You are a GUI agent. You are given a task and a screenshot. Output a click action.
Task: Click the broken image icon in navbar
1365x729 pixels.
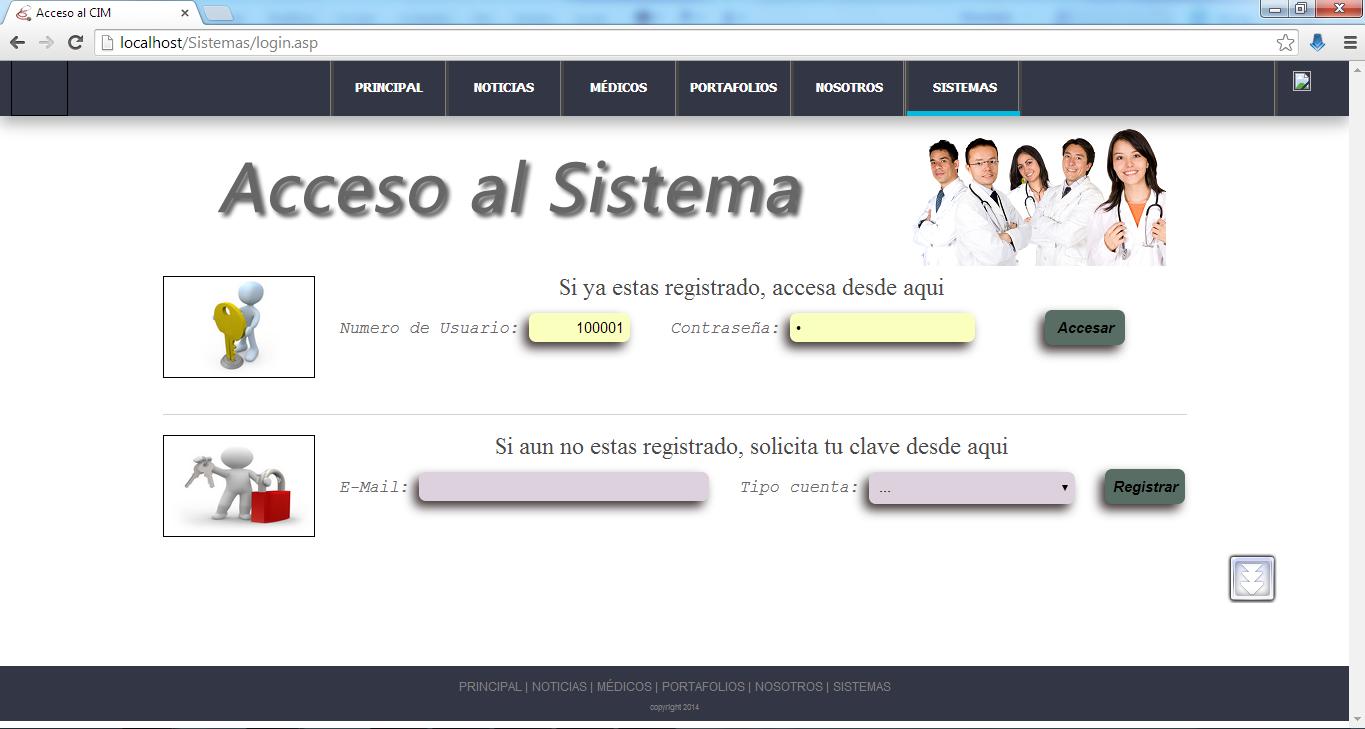[1302, 81]
